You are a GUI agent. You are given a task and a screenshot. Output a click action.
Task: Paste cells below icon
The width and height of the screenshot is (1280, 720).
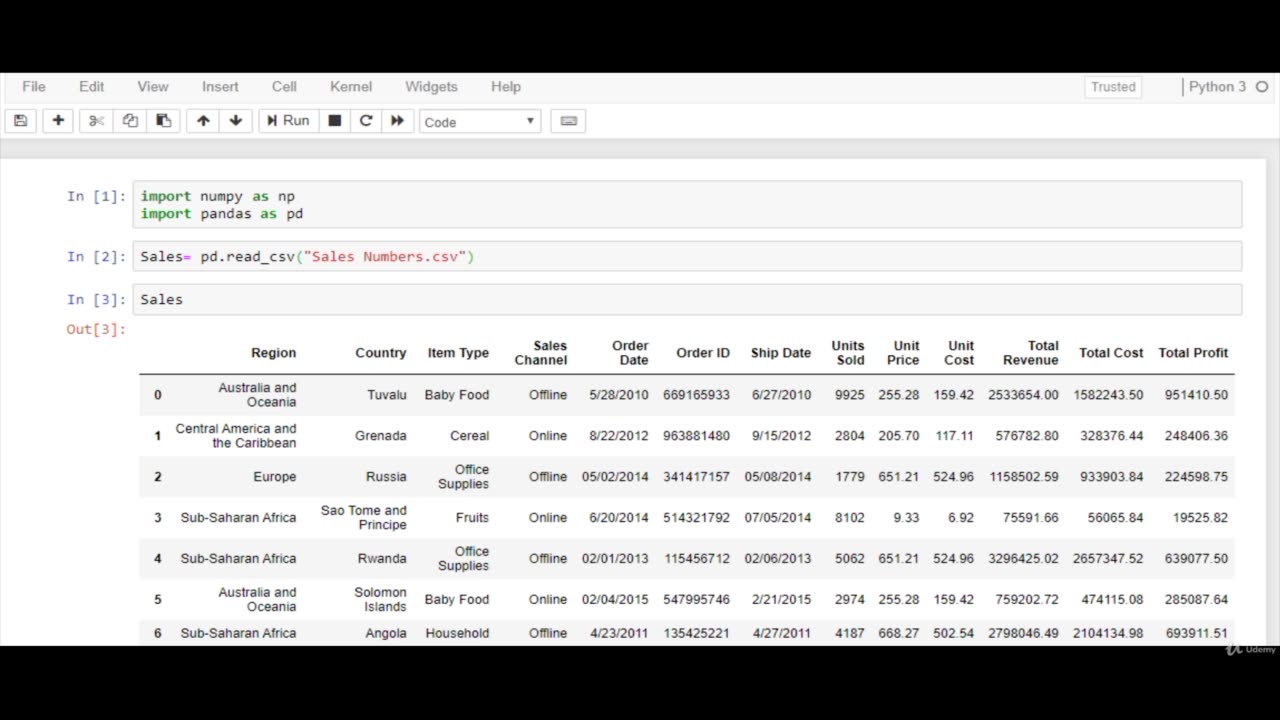coord(163,121)
